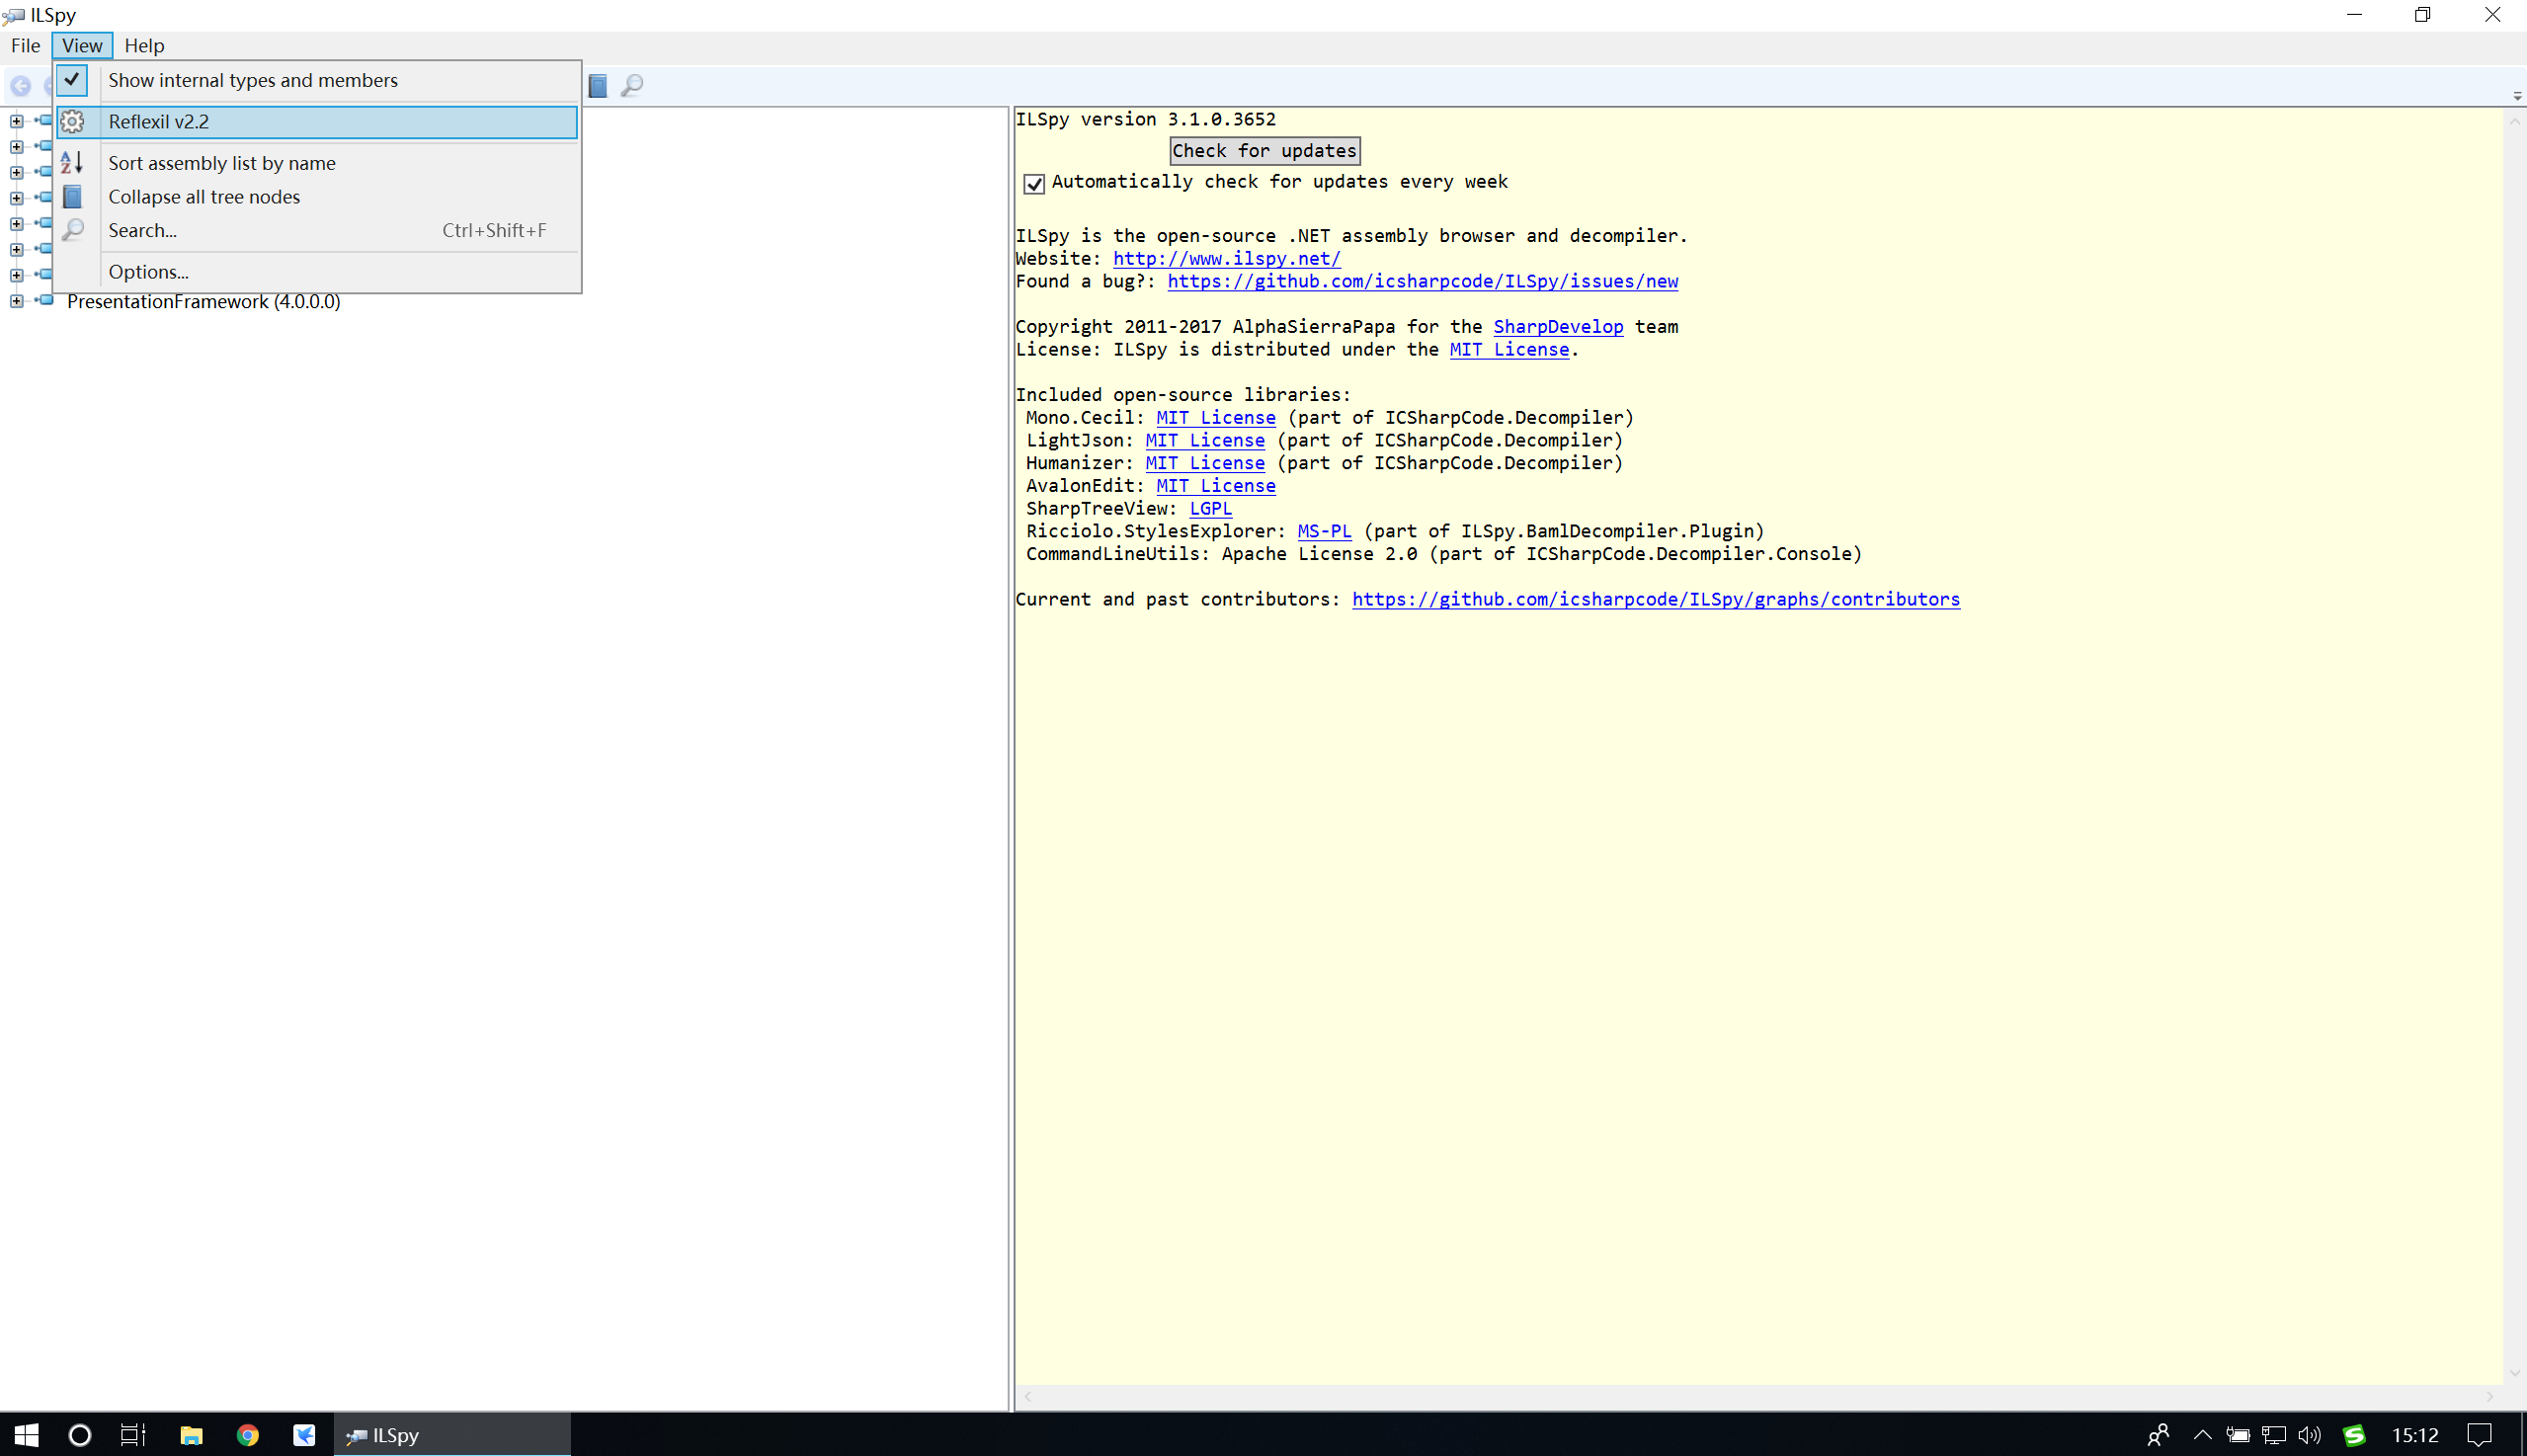The height and width of the screenshot is (1456, 2527).
Task: Click the green S input method icon
Action: (2354, 1435)
